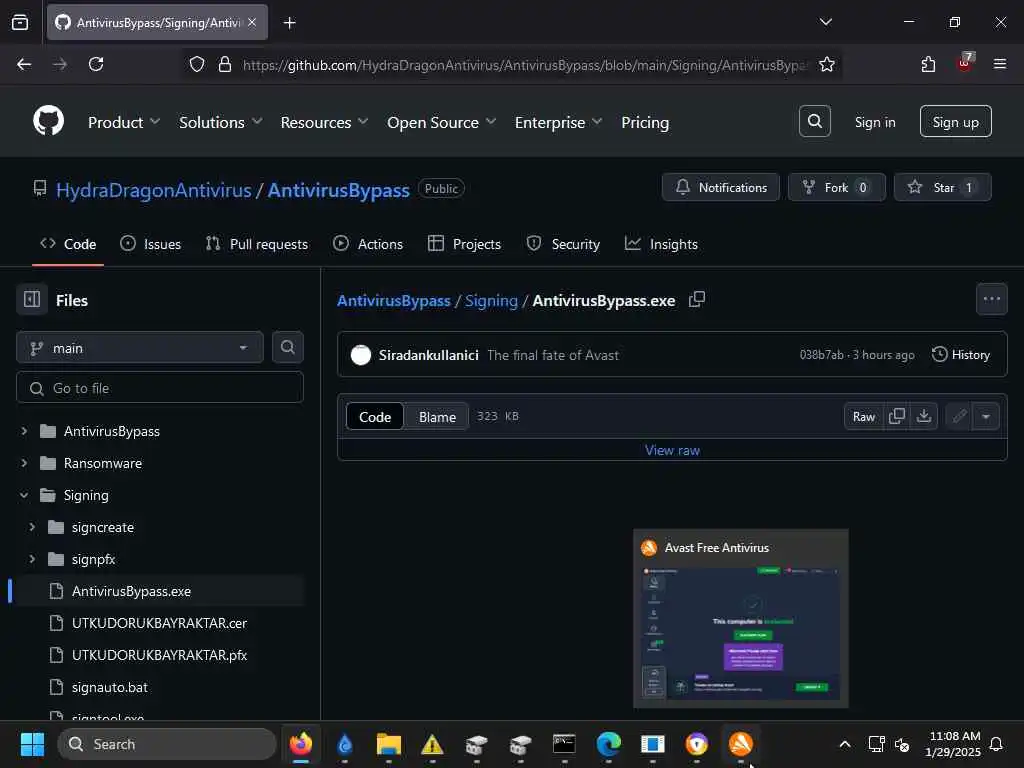Screen dimensions: 1024x768
Task: Click the browser address bar URL
Action: tap(524, 65)
